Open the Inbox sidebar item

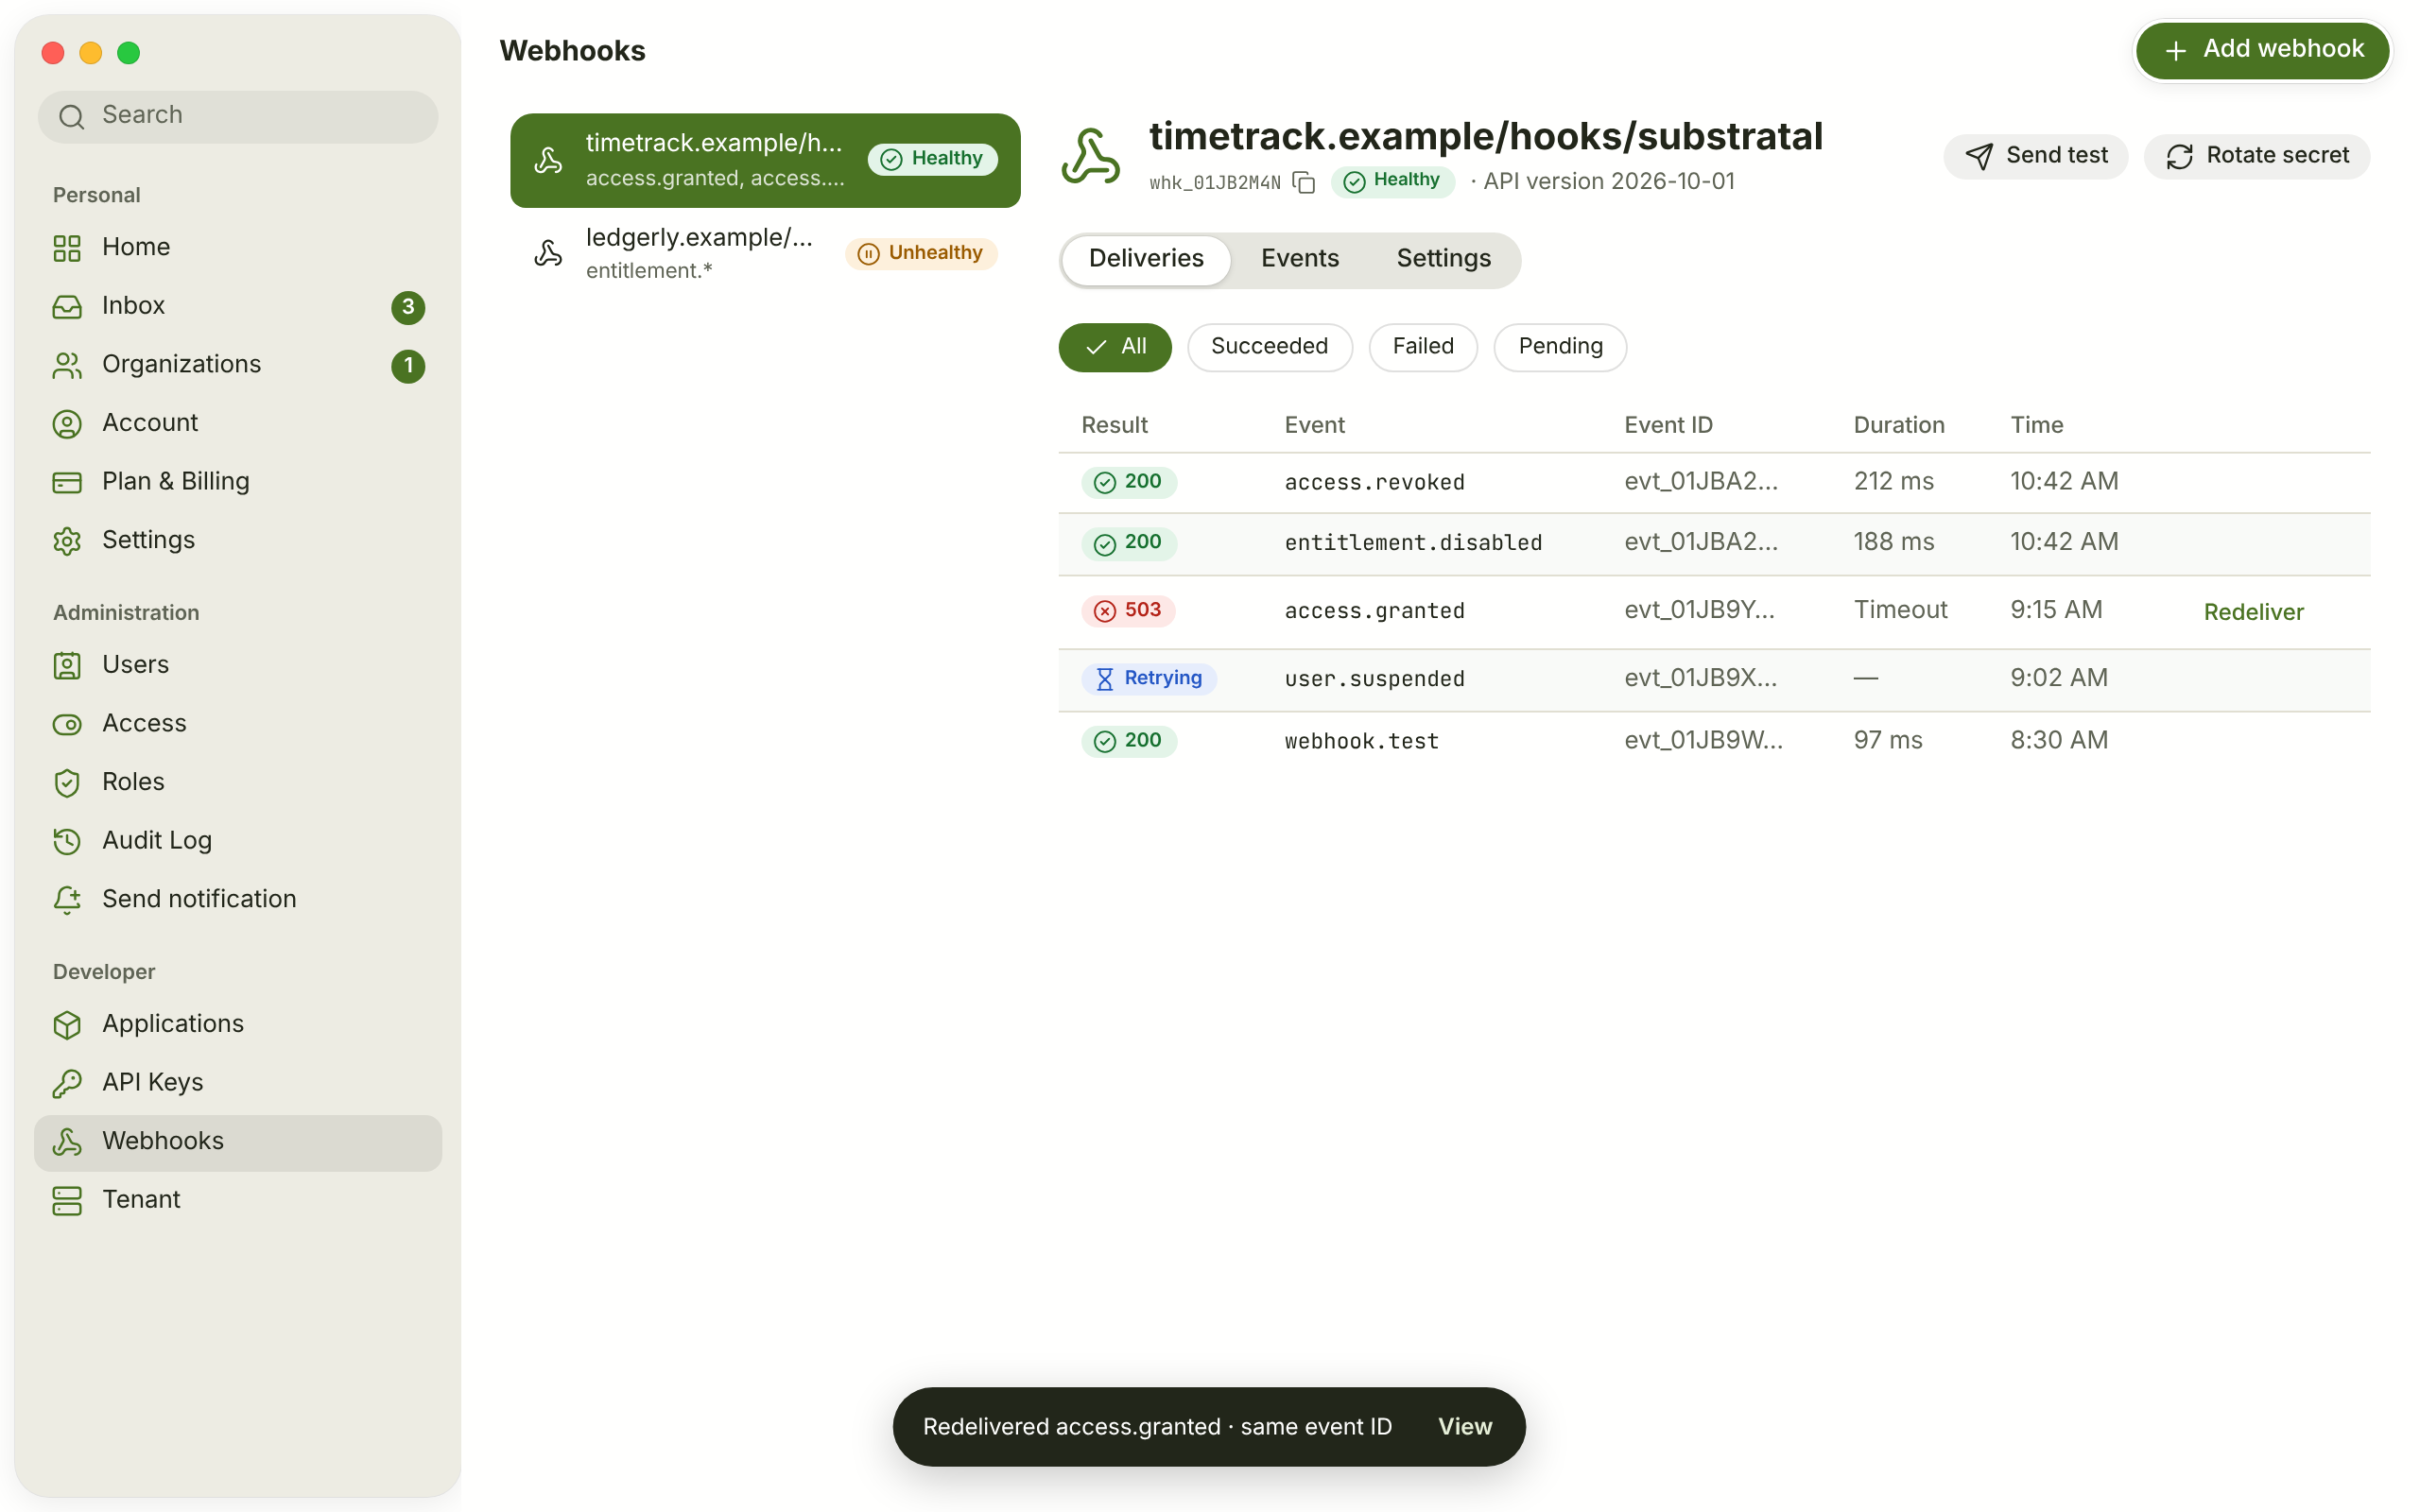point(237,306)
